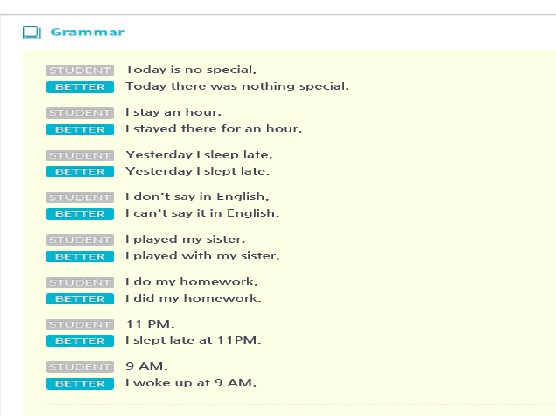Select the BETTER badge beside 'Today there was nothing special.'
Viewport: 556px width, 416px height.
(80, 87)
